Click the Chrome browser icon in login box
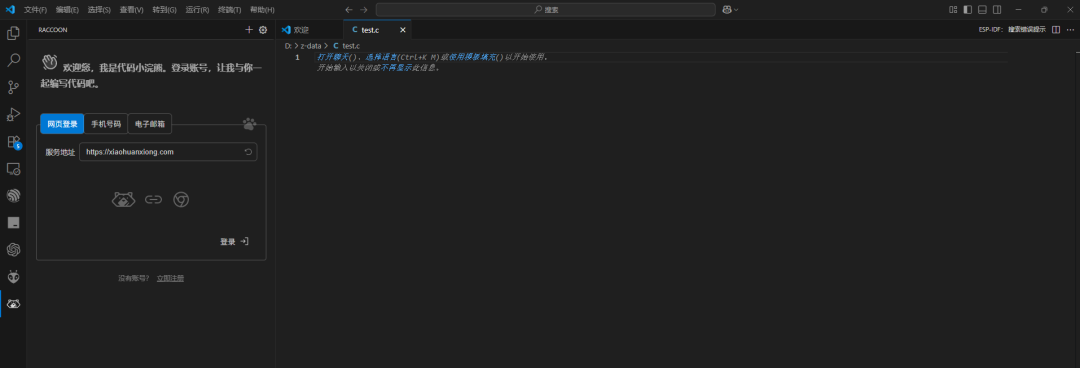The height and width of the screenshot is (368, 1080). (181, 200)
